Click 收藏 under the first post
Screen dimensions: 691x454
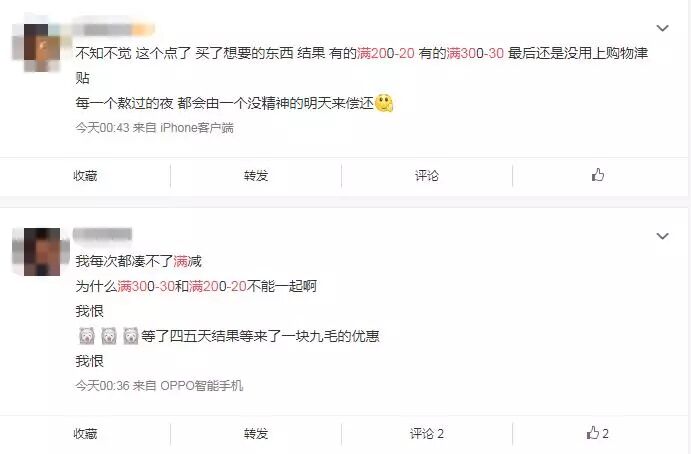click(85, 176)
